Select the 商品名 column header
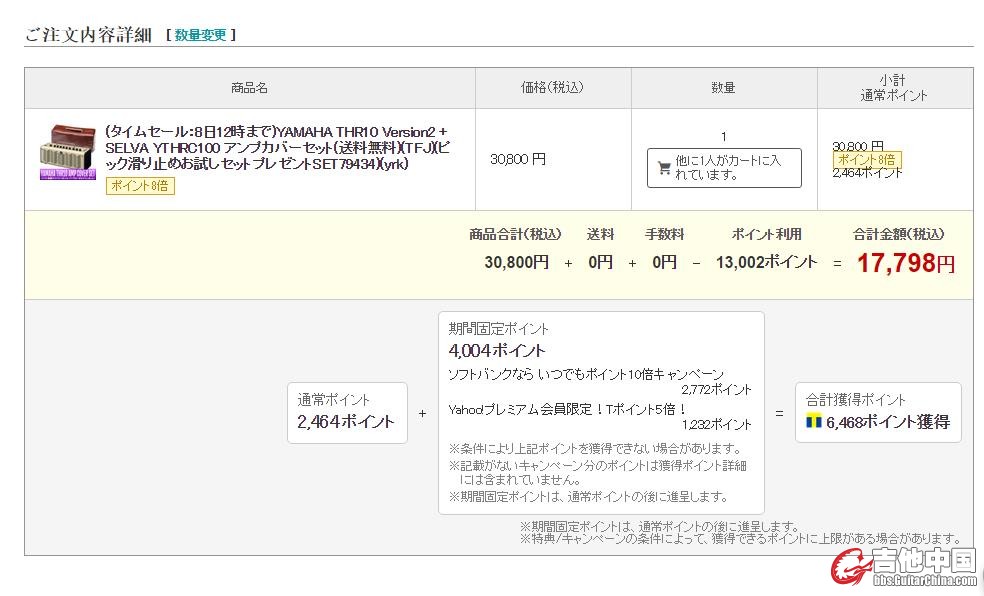 [250, 88]
